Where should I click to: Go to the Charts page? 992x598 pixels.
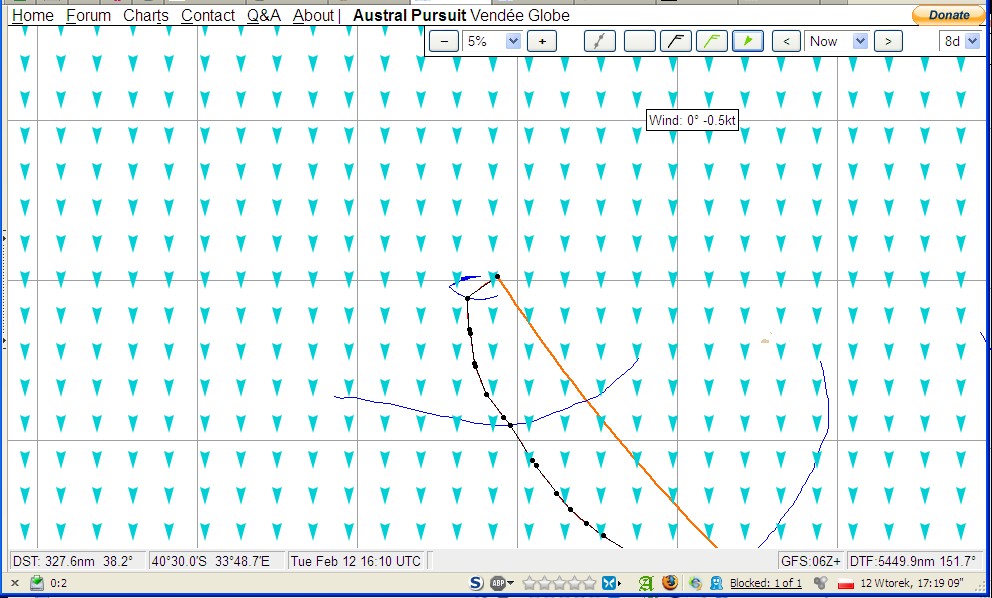pyautogui.click(x=146, y=15)
